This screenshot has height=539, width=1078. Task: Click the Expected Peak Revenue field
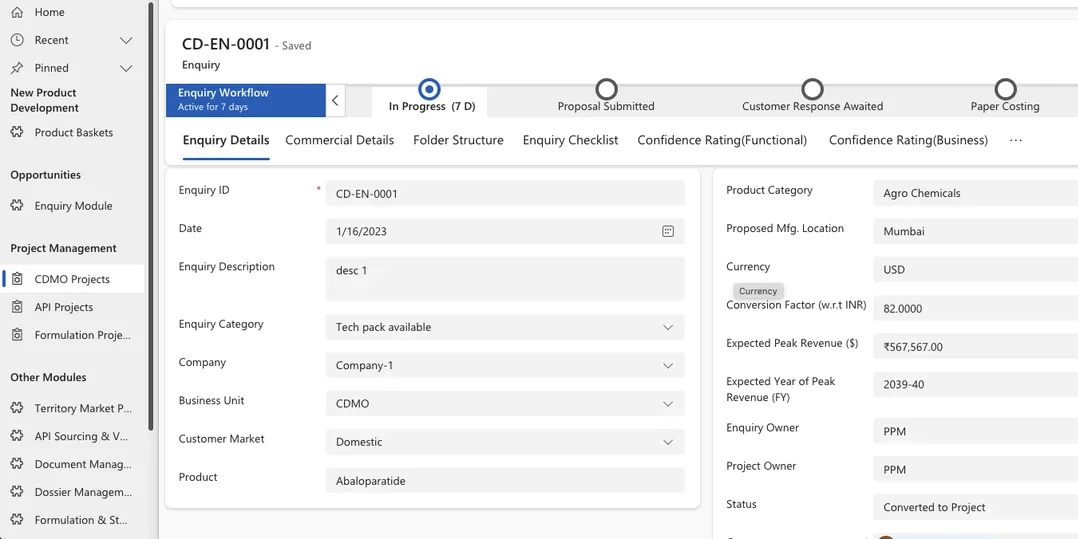pyautogui.click(x=976, y=346)
